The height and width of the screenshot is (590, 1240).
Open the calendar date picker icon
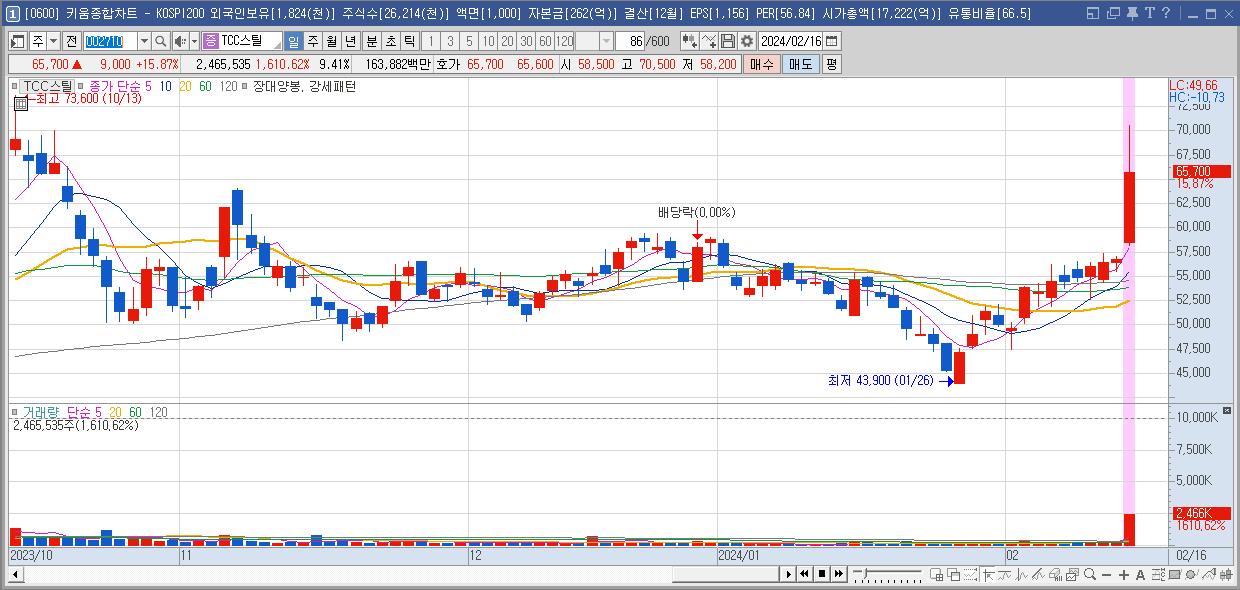click(832, 41)
